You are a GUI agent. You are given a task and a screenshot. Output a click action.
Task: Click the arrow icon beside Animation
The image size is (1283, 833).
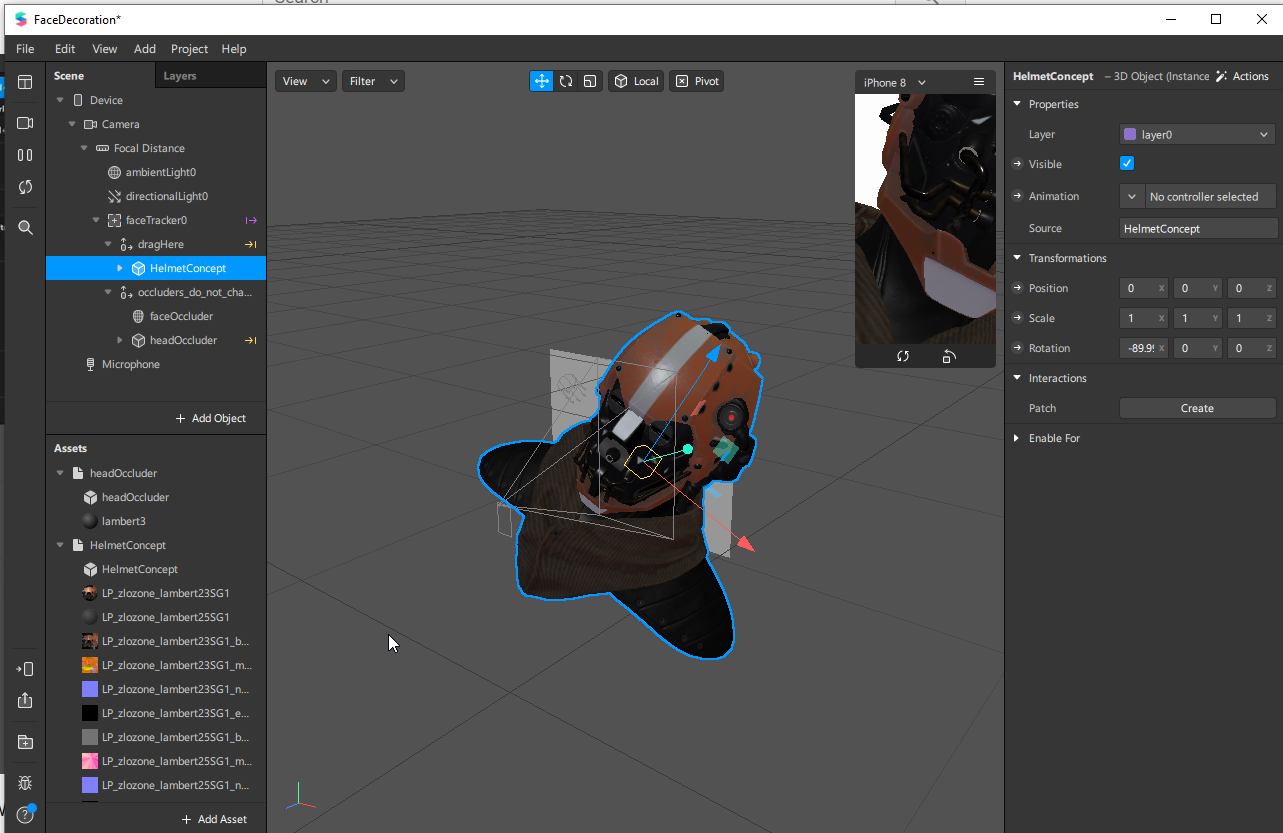coord(1017,196)
